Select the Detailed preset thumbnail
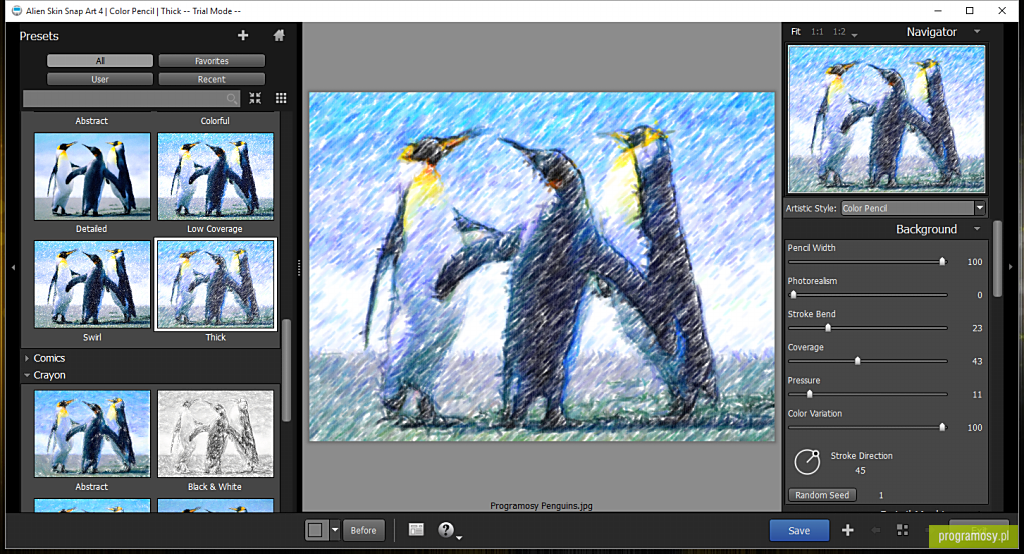This screenshot has height=554, width=1024. [x=92, y=176]
